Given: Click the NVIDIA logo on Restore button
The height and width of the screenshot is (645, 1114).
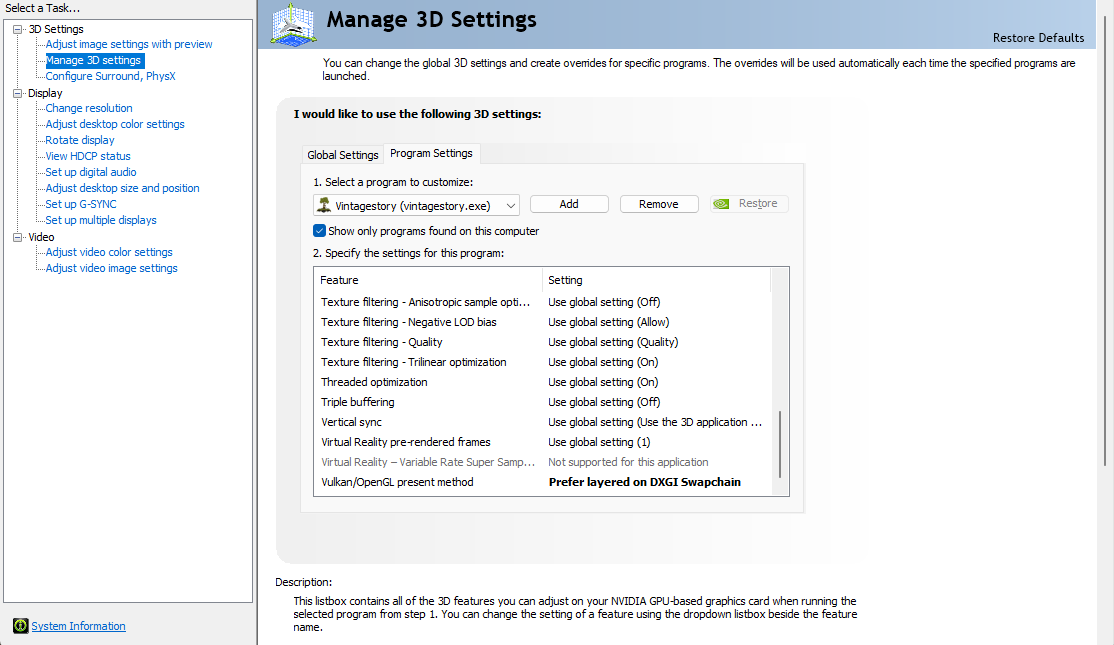Looking at the screenshot, I should (x=723, y=204).
